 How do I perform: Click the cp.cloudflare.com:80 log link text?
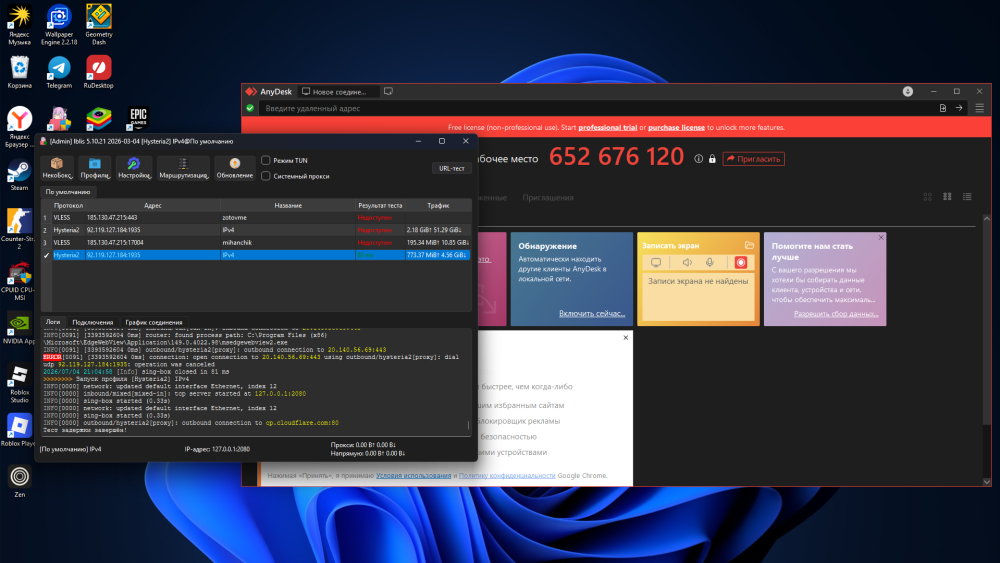point(302,423)
